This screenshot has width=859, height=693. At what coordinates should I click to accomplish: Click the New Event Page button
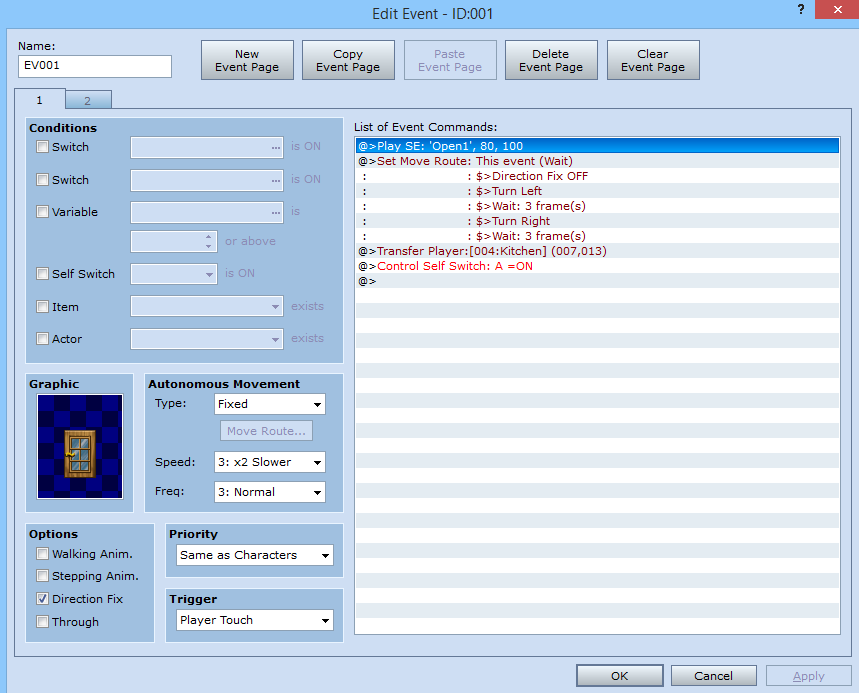[x=247, y=60]
